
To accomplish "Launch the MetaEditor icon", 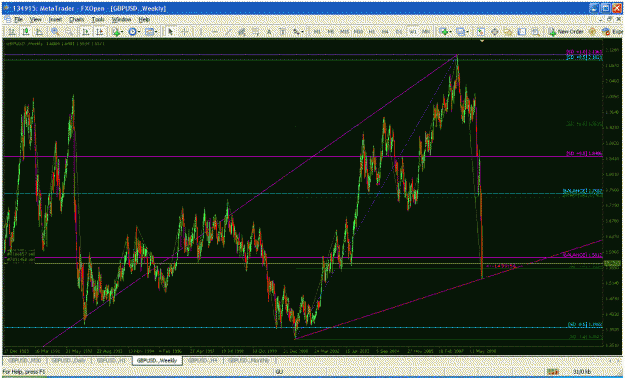I will [593, 32].
